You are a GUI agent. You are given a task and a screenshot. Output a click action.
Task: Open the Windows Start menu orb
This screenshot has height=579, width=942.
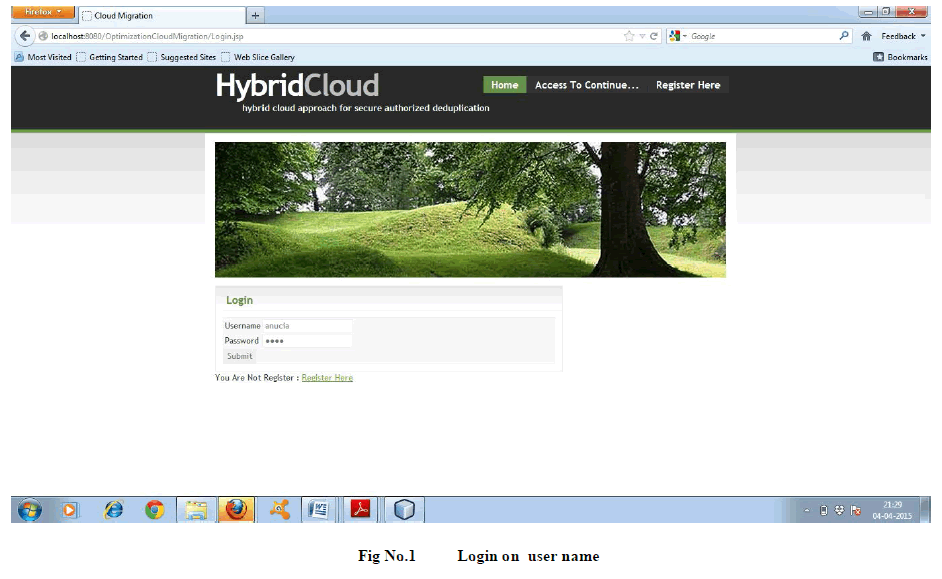point(30,510)
